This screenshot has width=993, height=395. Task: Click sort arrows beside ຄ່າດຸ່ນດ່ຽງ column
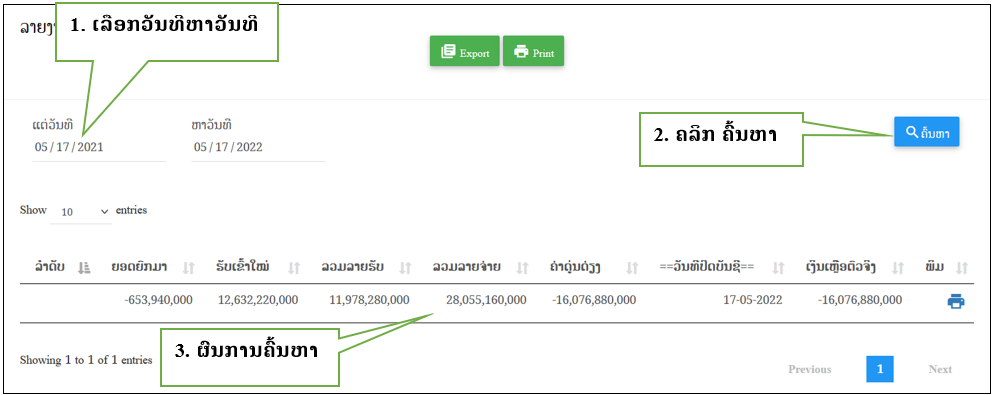click(x=632, y=268)
